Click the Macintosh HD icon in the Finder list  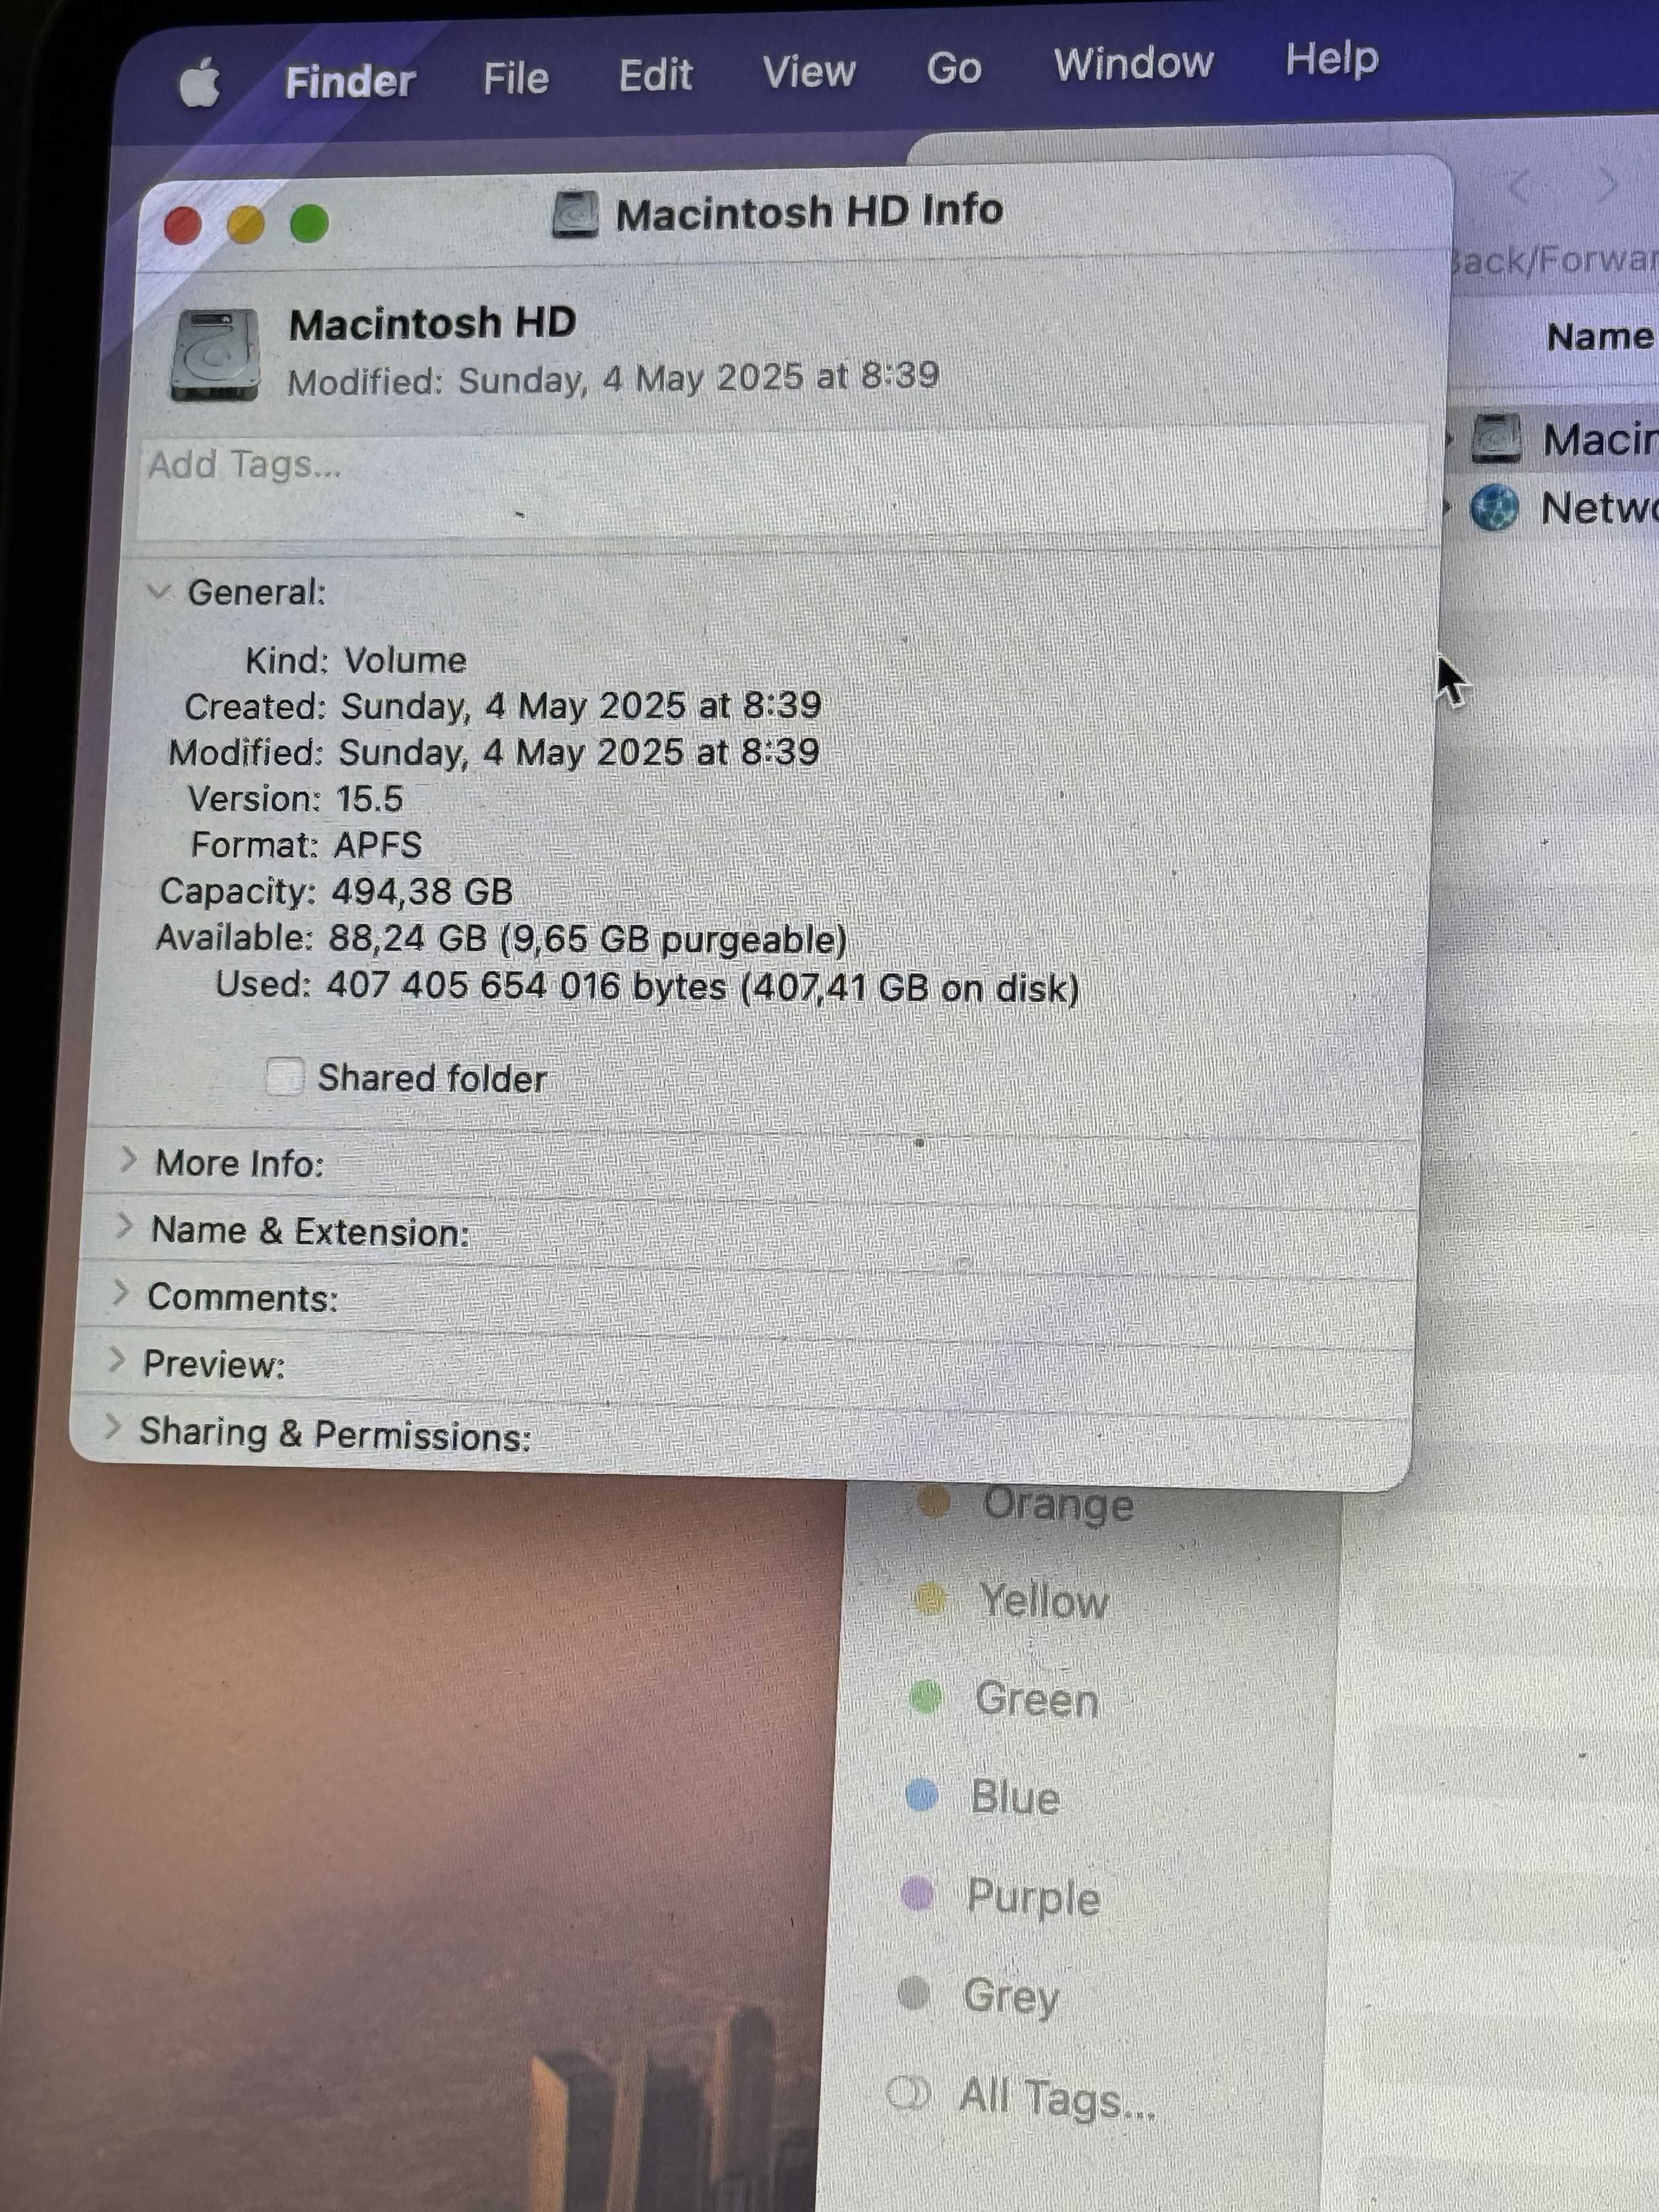[1496, 439]
